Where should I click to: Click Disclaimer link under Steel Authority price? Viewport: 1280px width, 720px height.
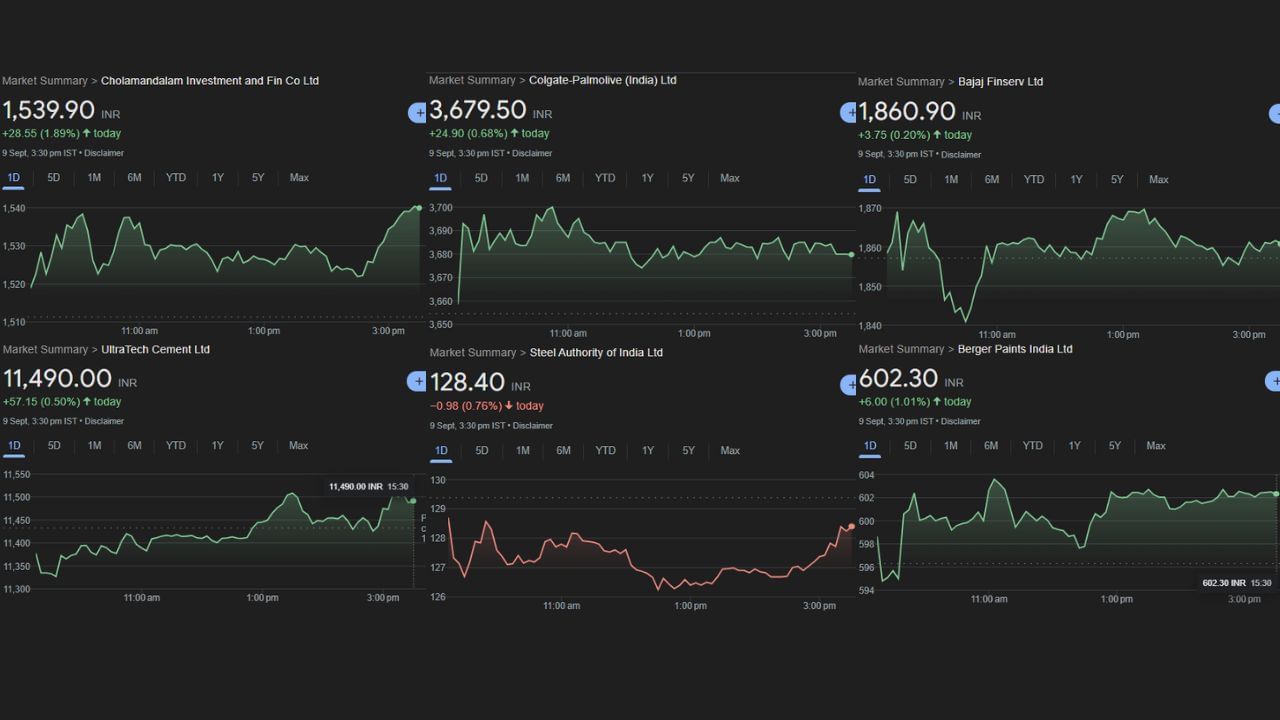click(532, 425)
